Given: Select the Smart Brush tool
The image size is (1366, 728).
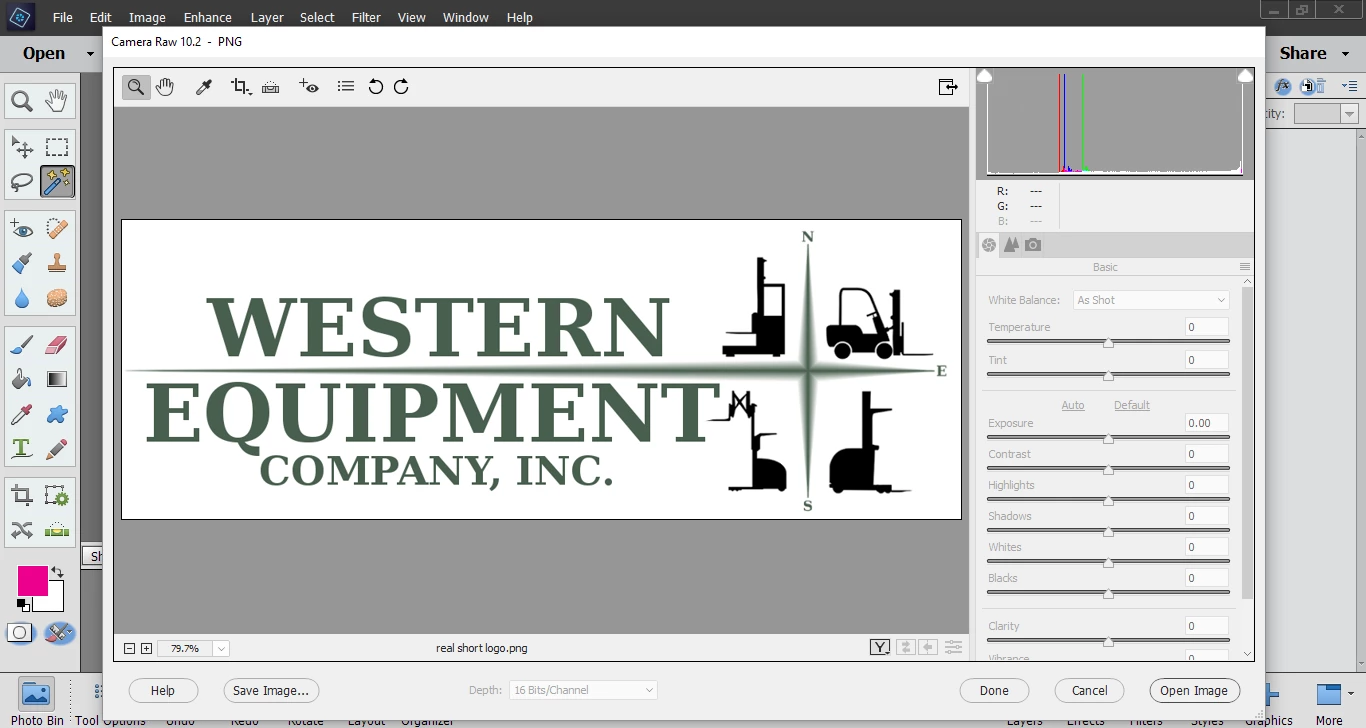Looking at the screenshot, I should [22, 263].
